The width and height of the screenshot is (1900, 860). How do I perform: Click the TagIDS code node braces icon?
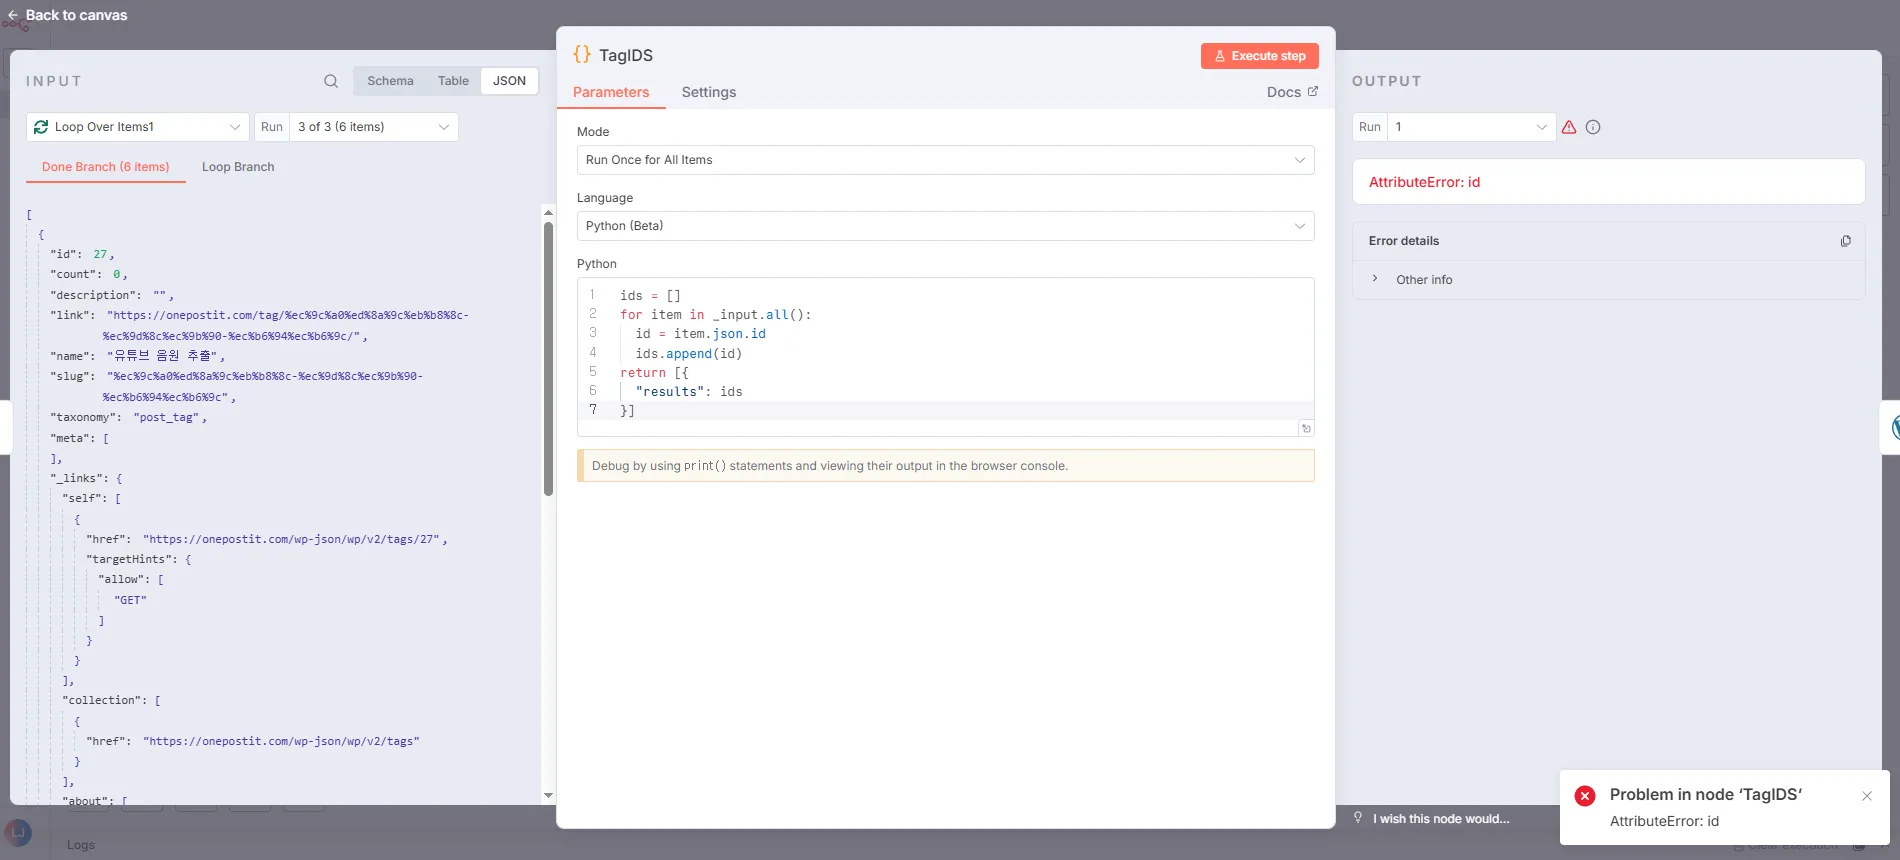[582, 55]
